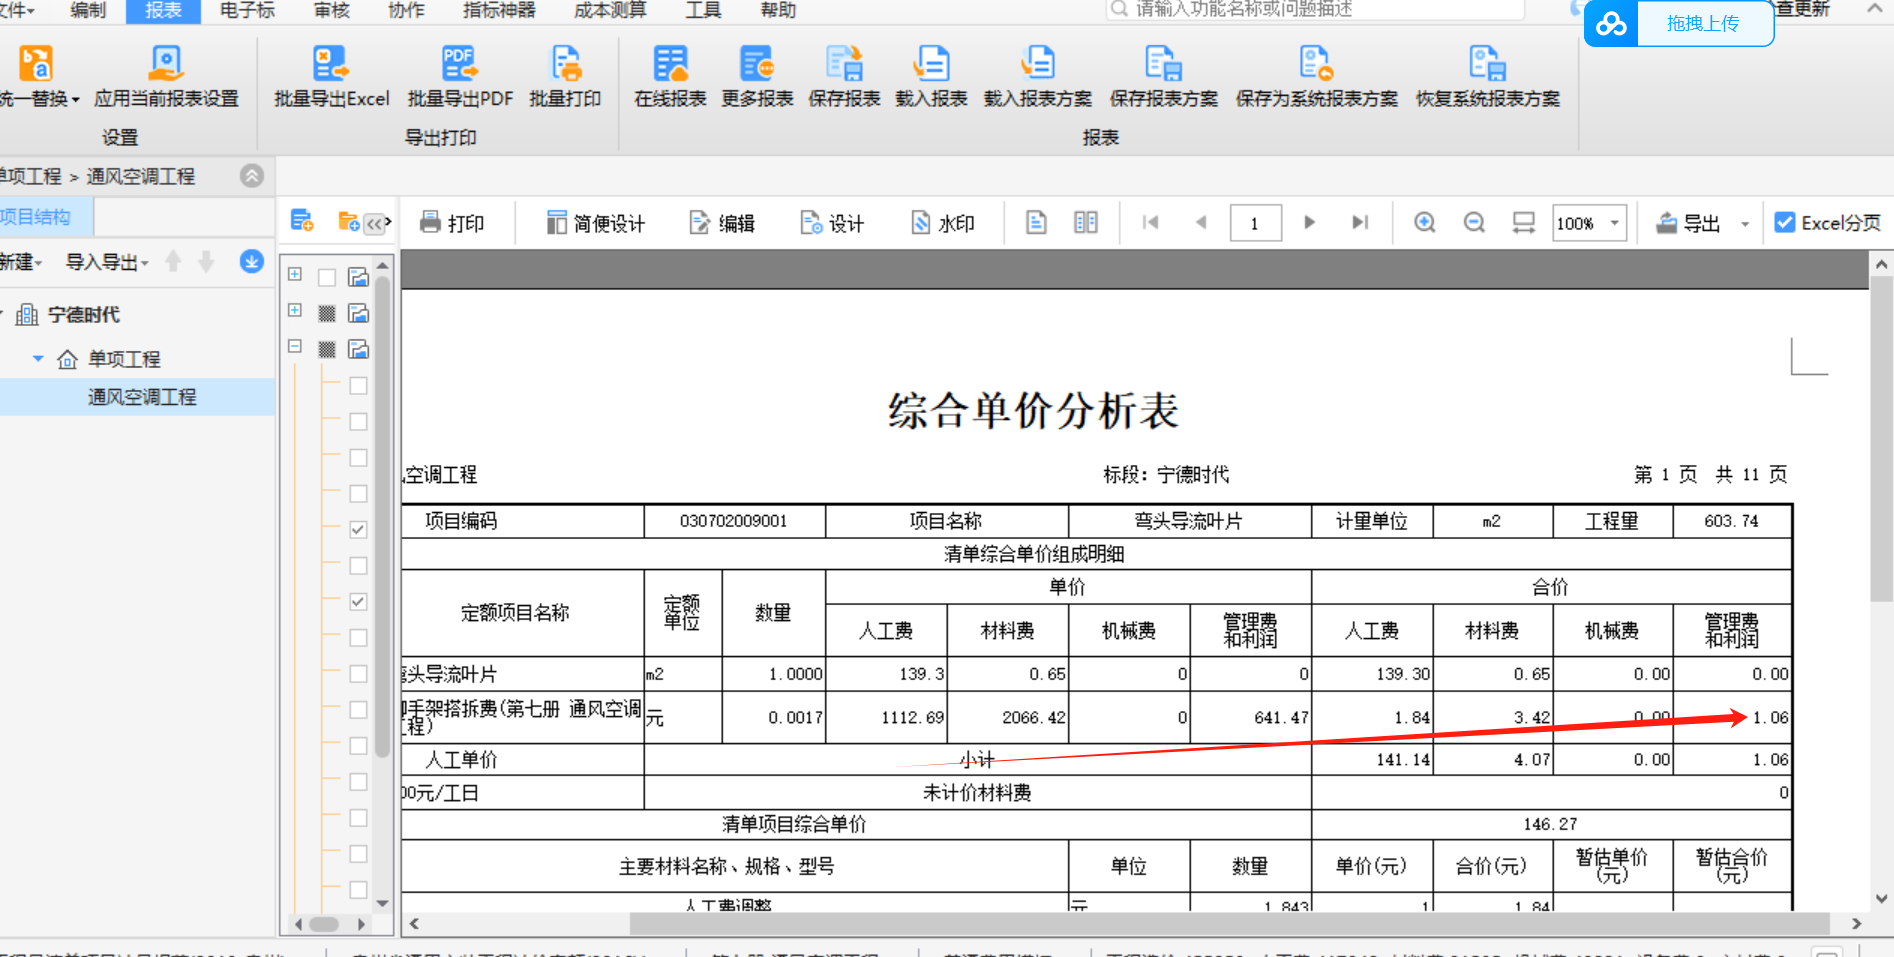The height and width of the screenshot is (957, 1894).
Task: Click the page number input field
Action: pyautogui.click(x=1255, y=223)
